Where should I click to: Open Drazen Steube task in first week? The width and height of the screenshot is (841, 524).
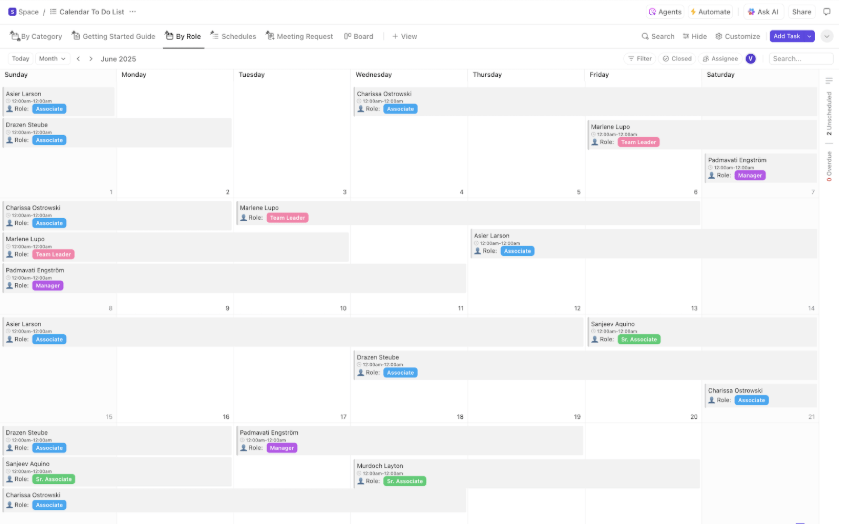(x=117, y=132)
